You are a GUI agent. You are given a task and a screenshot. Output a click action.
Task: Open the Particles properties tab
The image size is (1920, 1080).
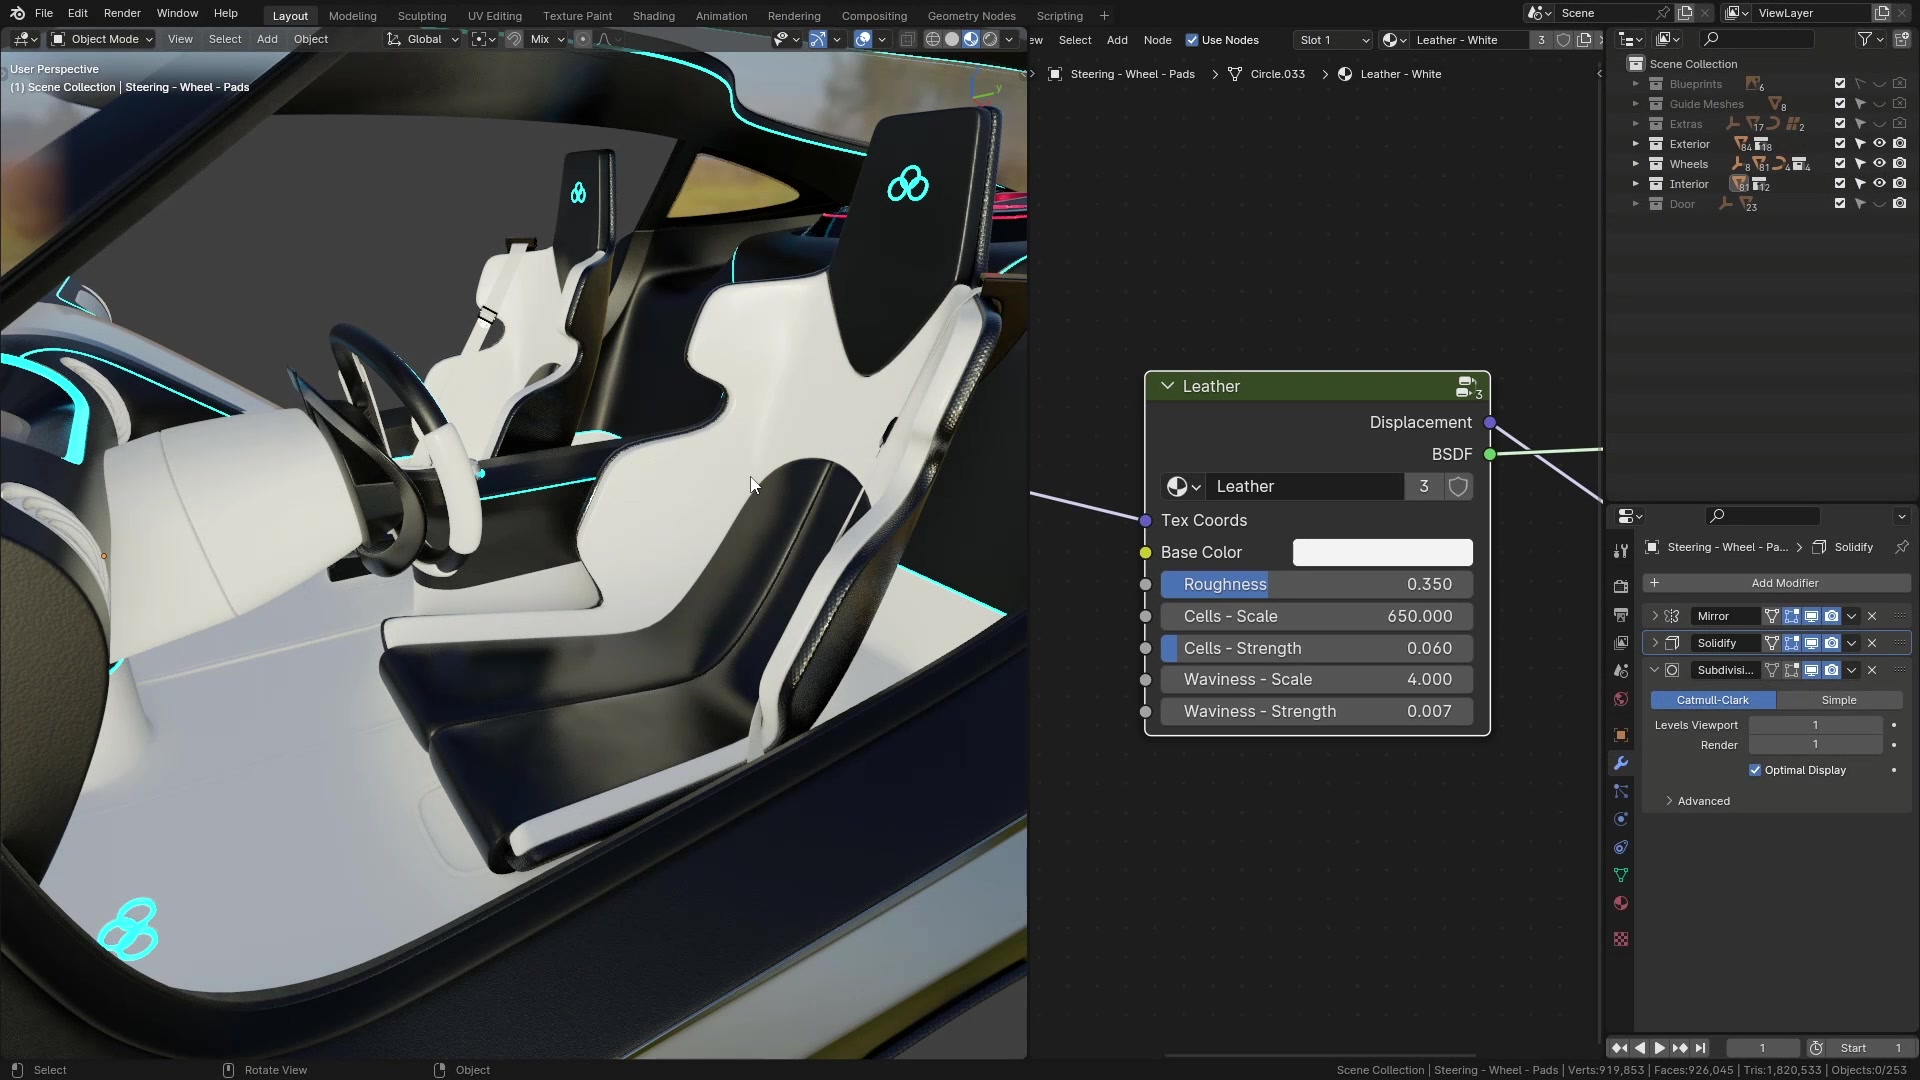click(x=1621, y=791)
